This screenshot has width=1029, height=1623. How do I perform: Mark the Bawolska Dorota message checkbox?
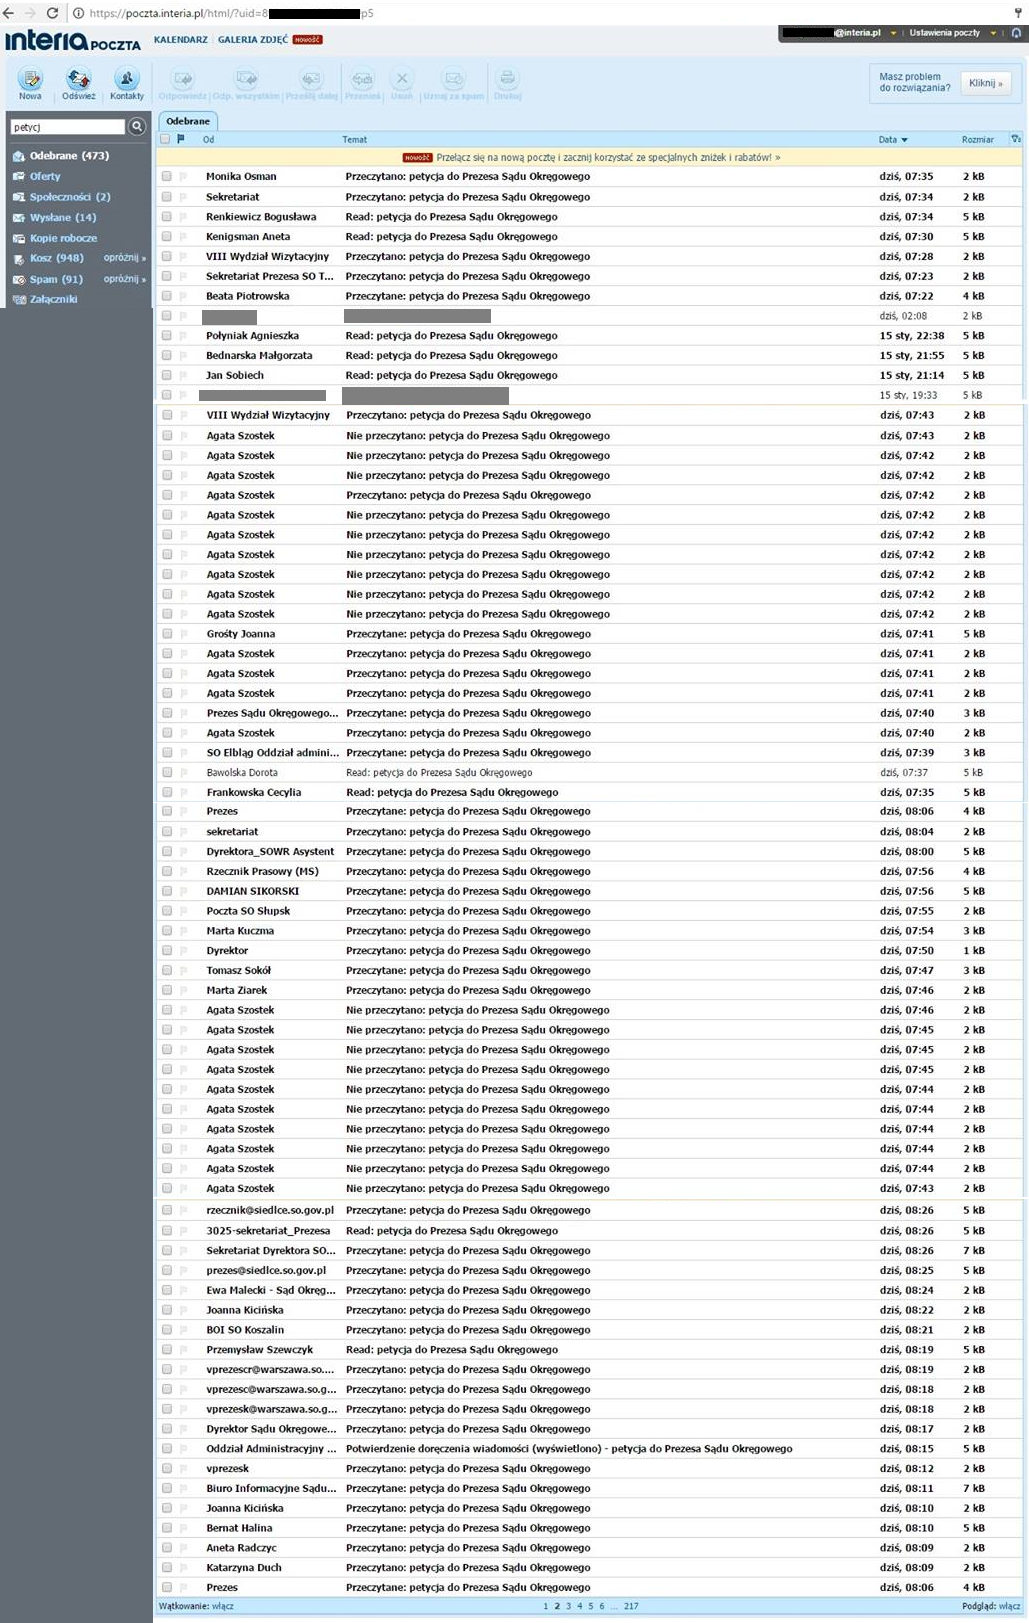tap(167, 773)
